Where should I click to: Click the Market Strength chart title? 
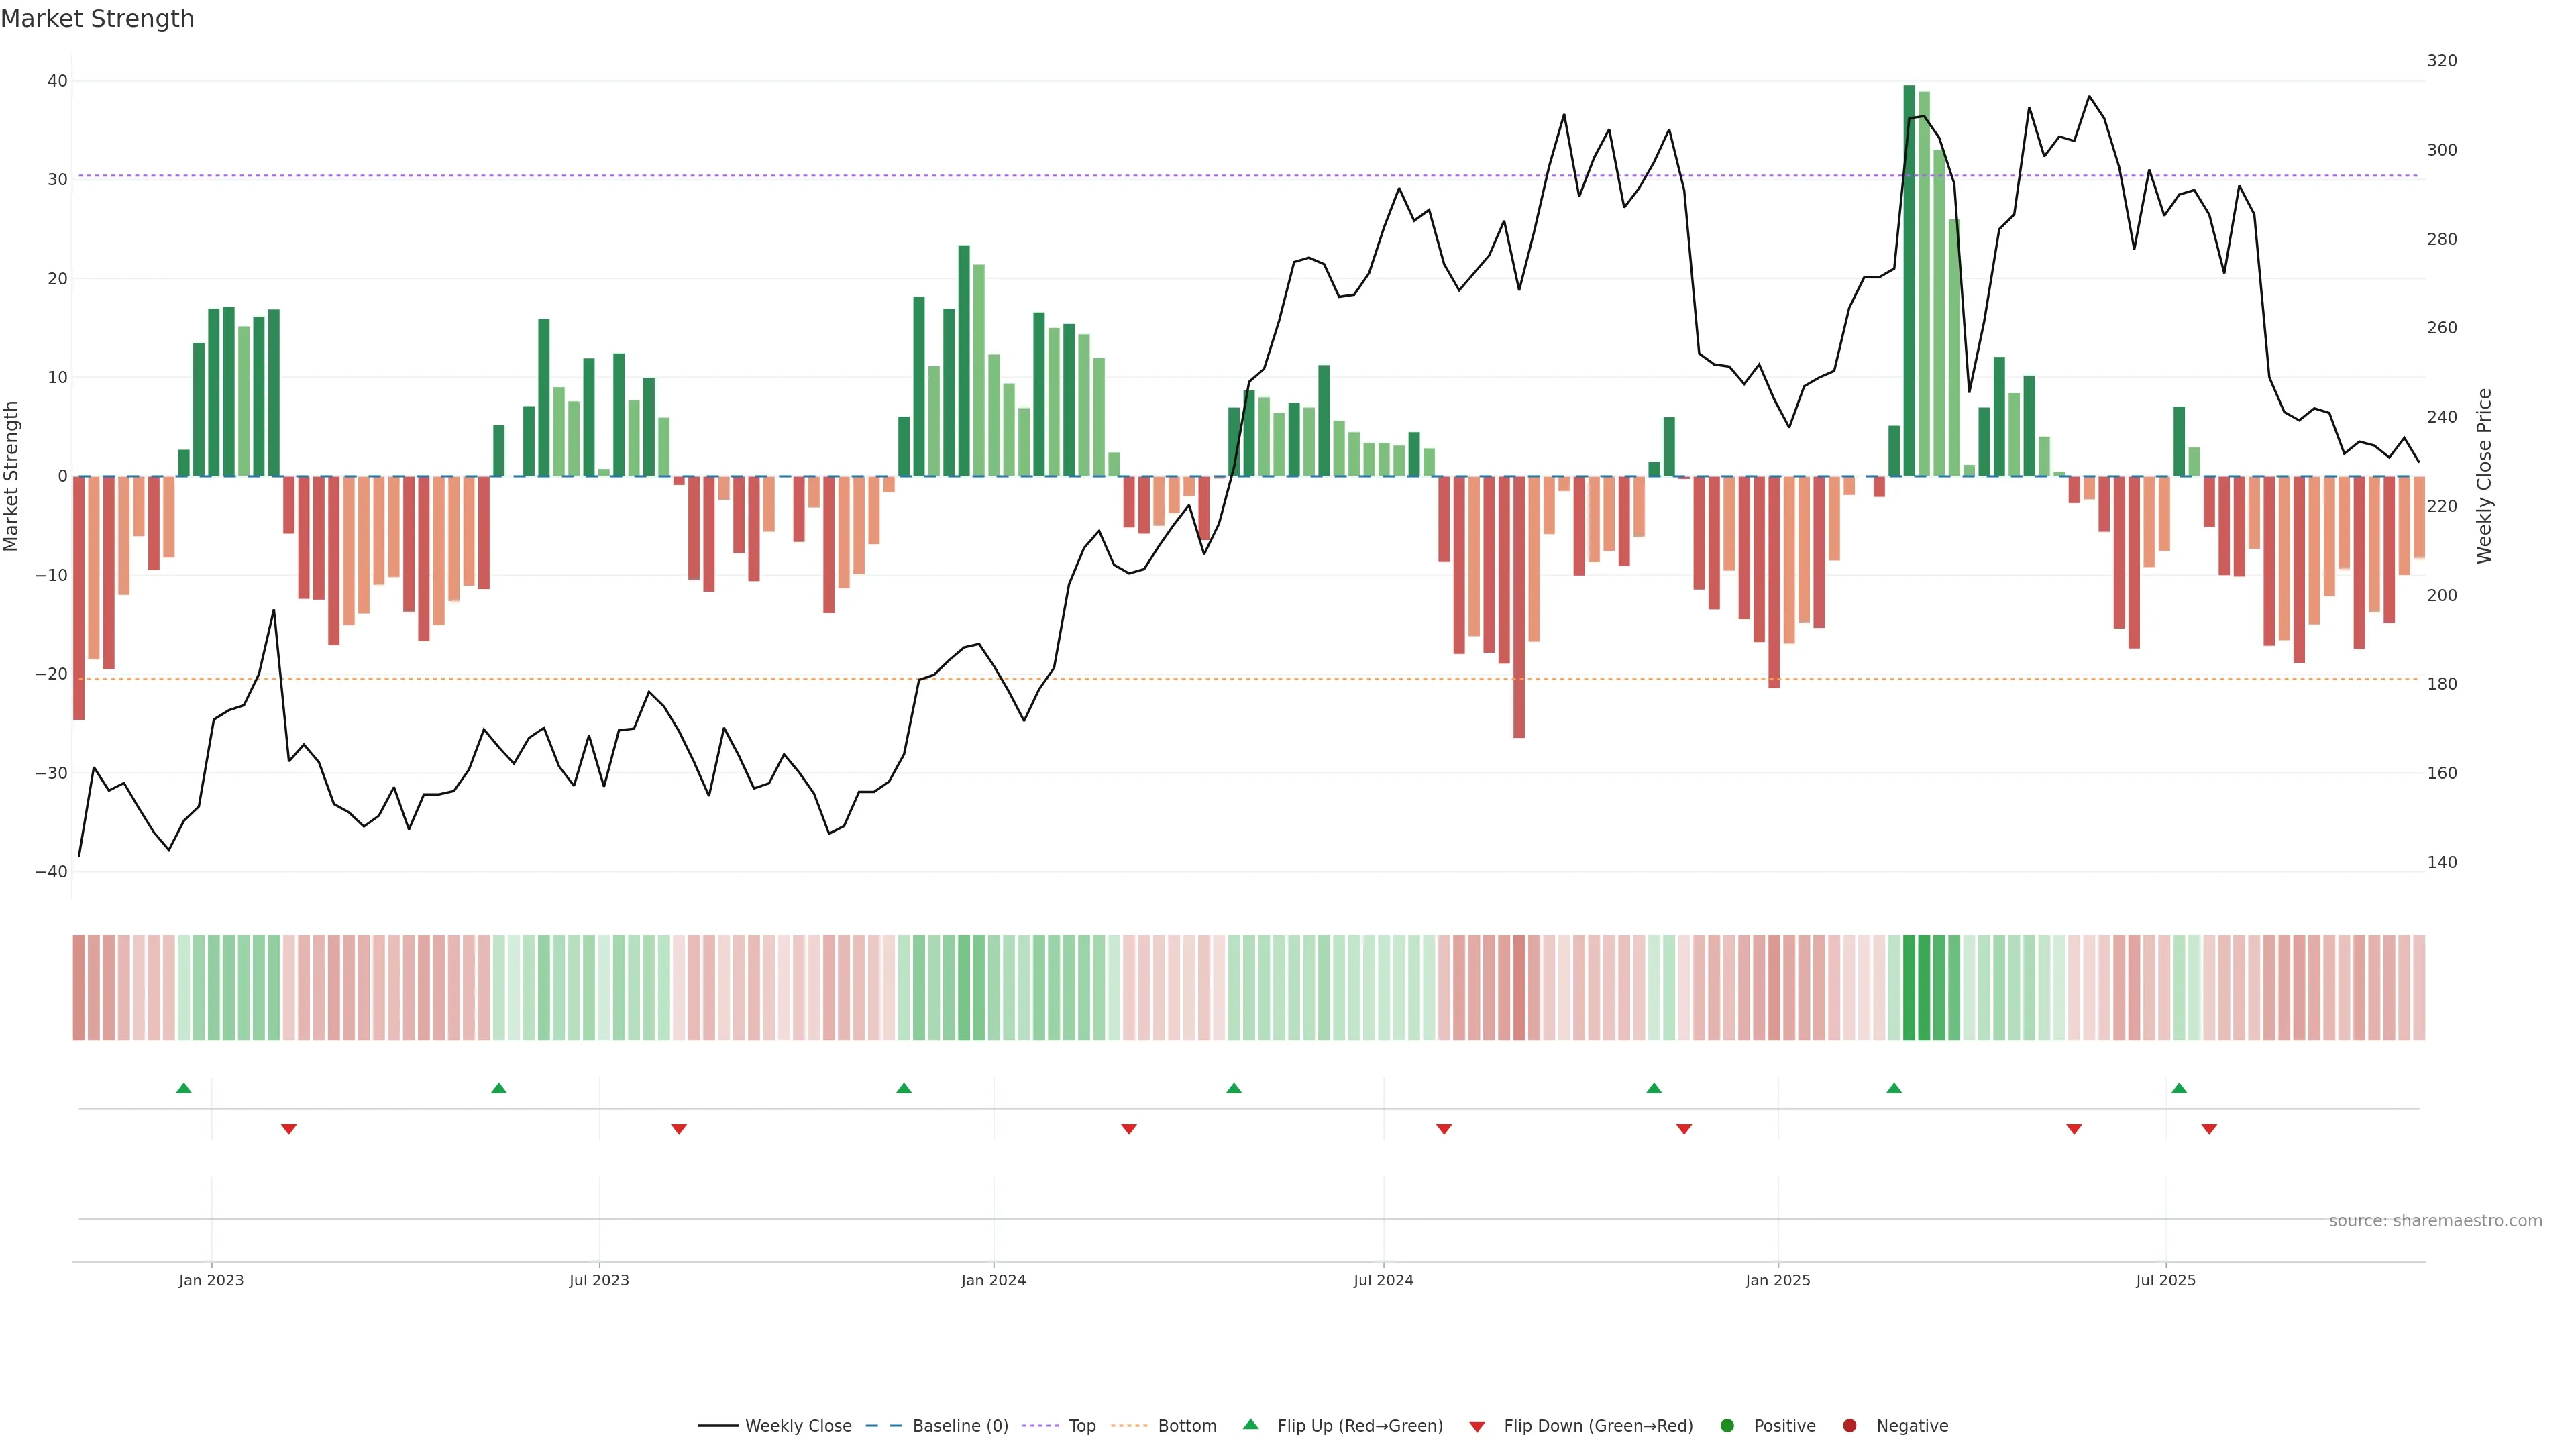tap(97, 19)
